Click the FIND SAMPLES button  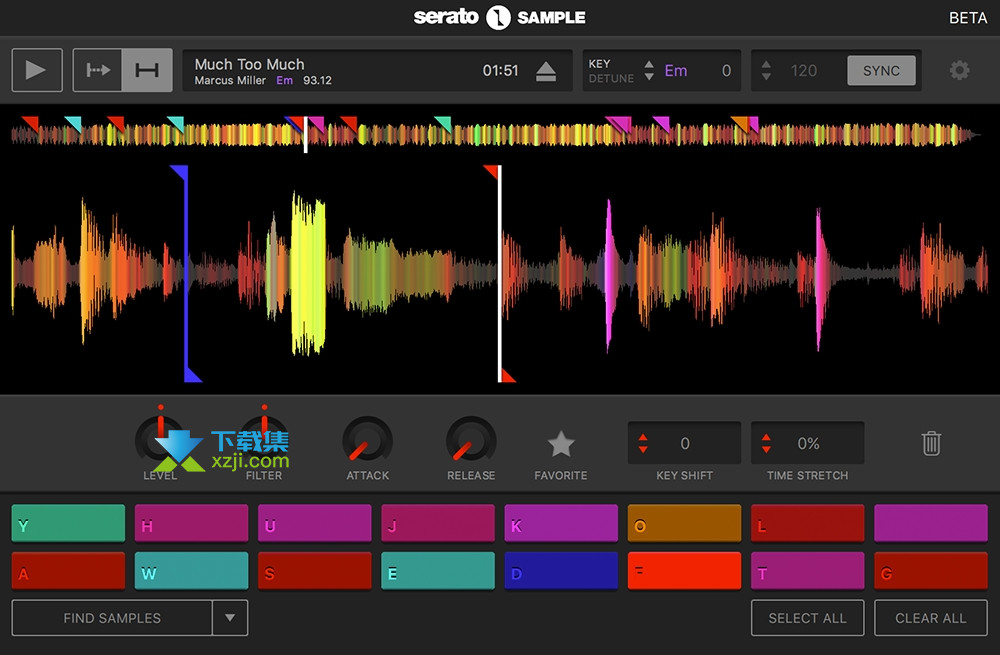coord(112,617)
